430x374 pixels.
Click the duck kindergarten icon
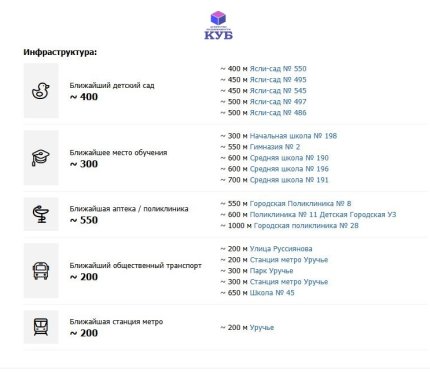point(41,91)
